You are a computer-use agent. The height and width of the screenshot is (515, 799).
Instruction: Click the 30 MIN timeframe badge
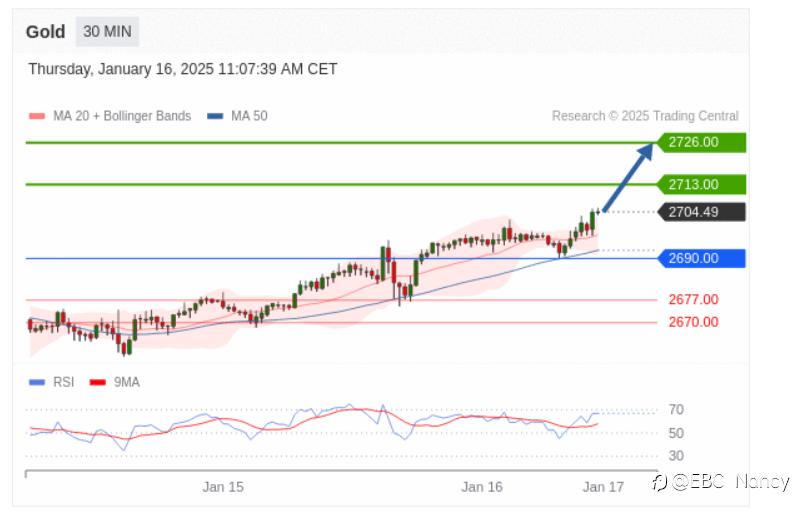tap(107, 32)
